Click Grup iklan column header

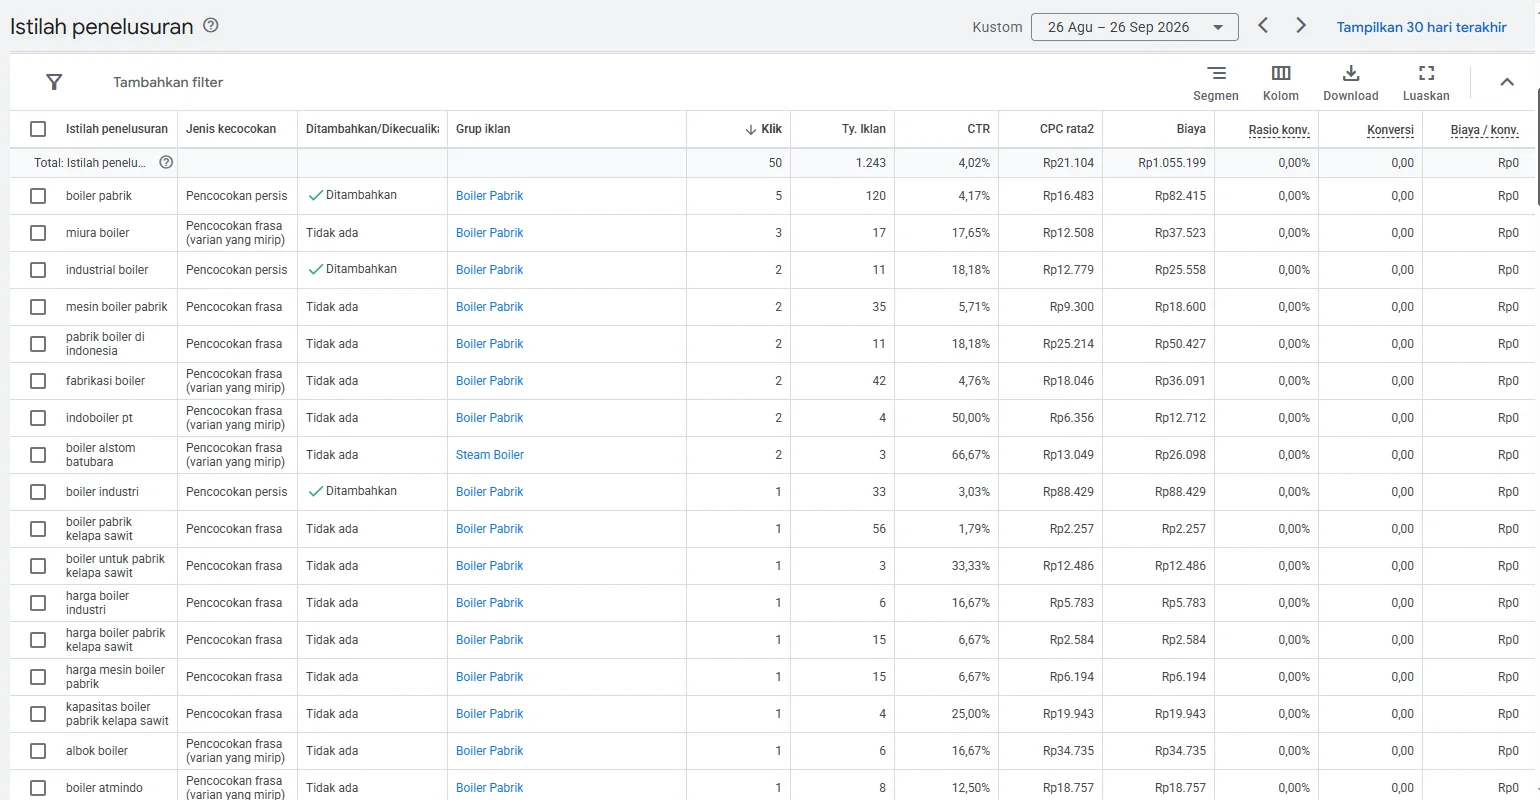pos(483,129)
